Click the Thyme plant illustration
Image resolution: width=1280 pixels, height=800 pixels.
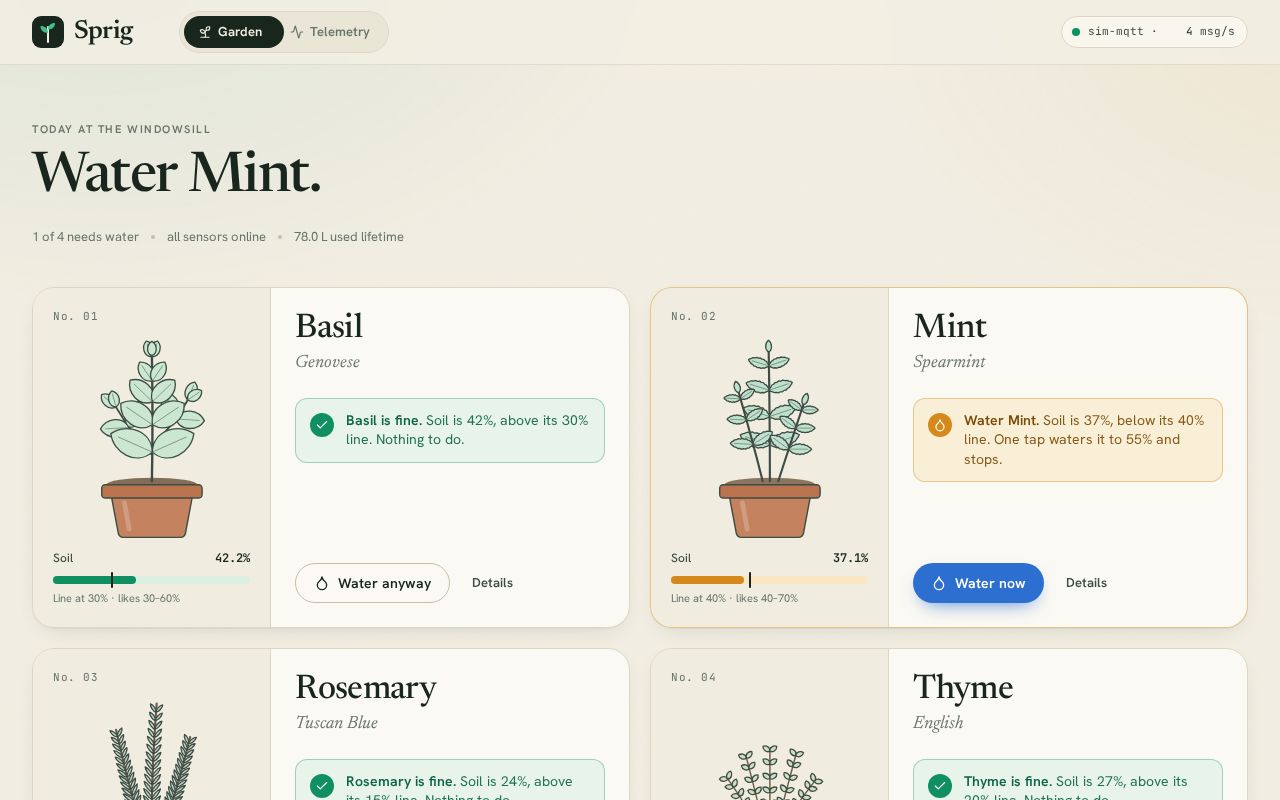pyautogui.click(x=770, y=772)
